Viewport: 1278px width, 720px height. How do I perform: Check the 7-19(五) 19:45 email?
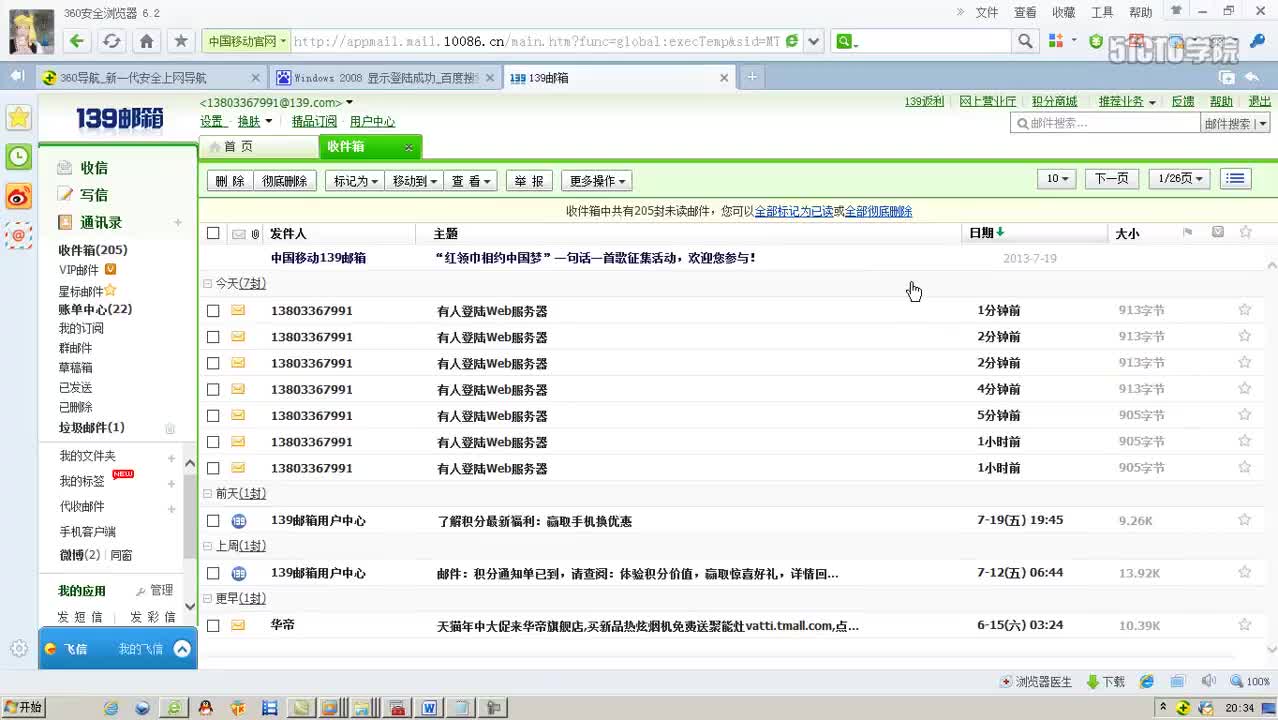click(x=213, y=521)
